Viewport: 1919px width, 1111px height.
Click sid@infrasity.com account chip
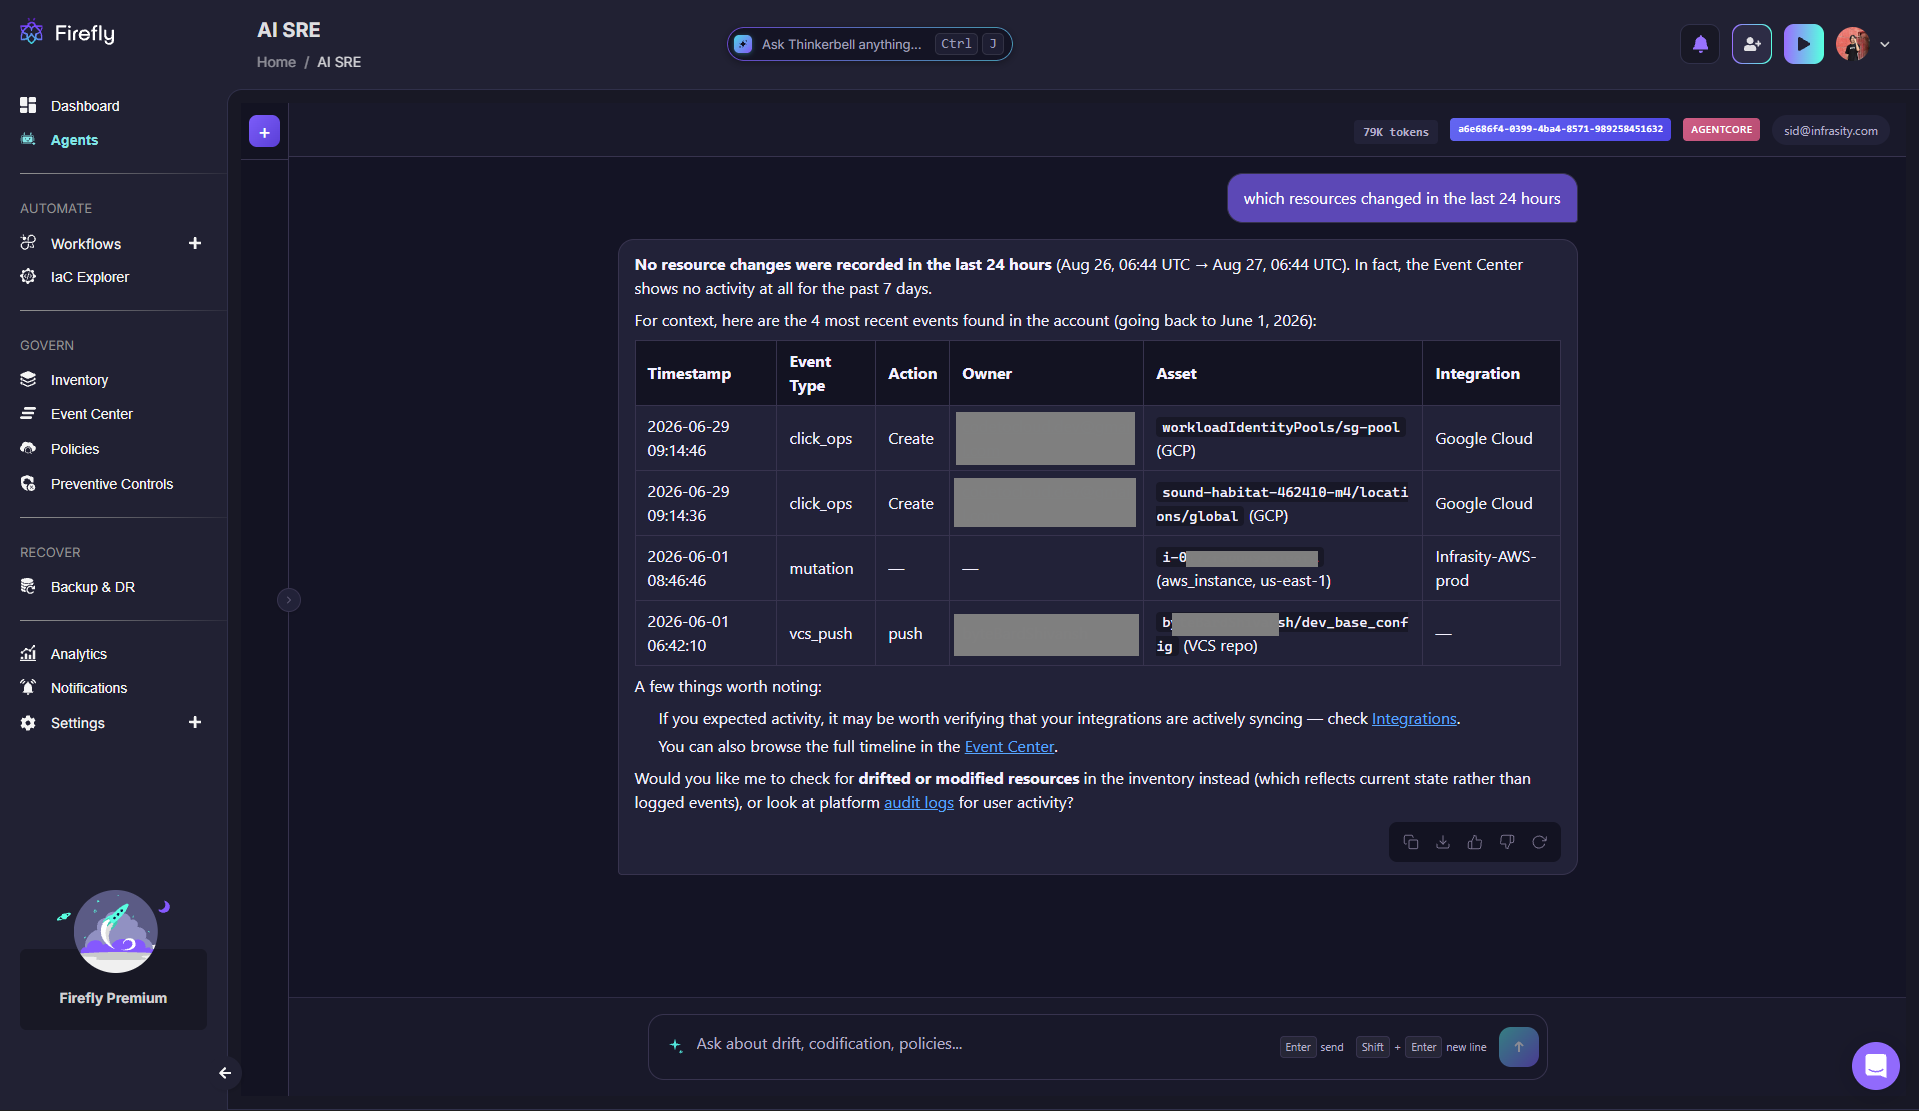1830,131
